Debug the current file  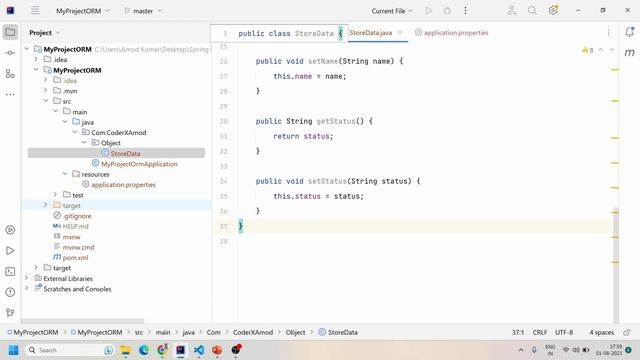(447, 11)
